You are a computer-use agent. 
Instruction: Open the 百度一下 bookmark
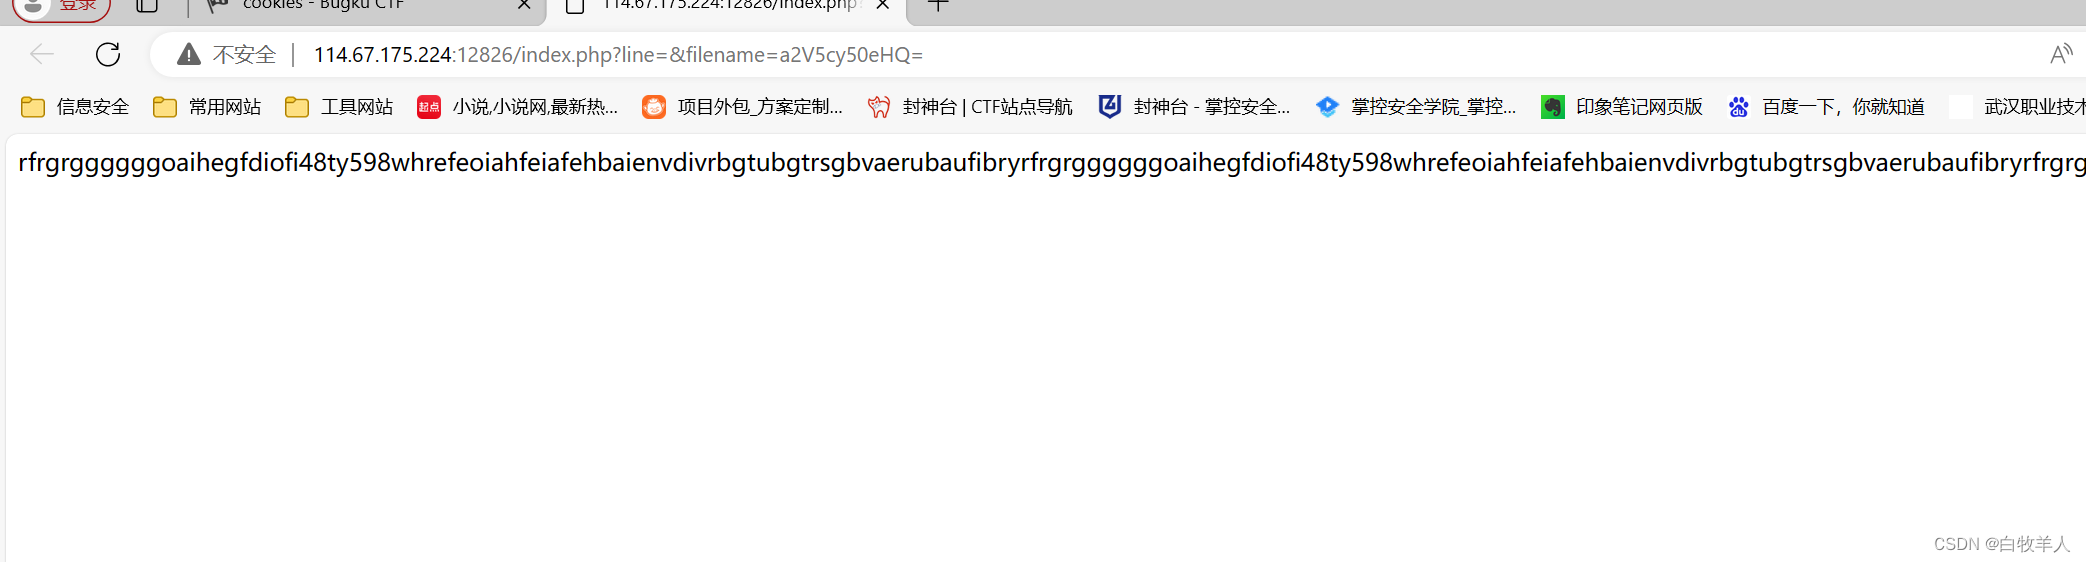[x=1826, y=107]
